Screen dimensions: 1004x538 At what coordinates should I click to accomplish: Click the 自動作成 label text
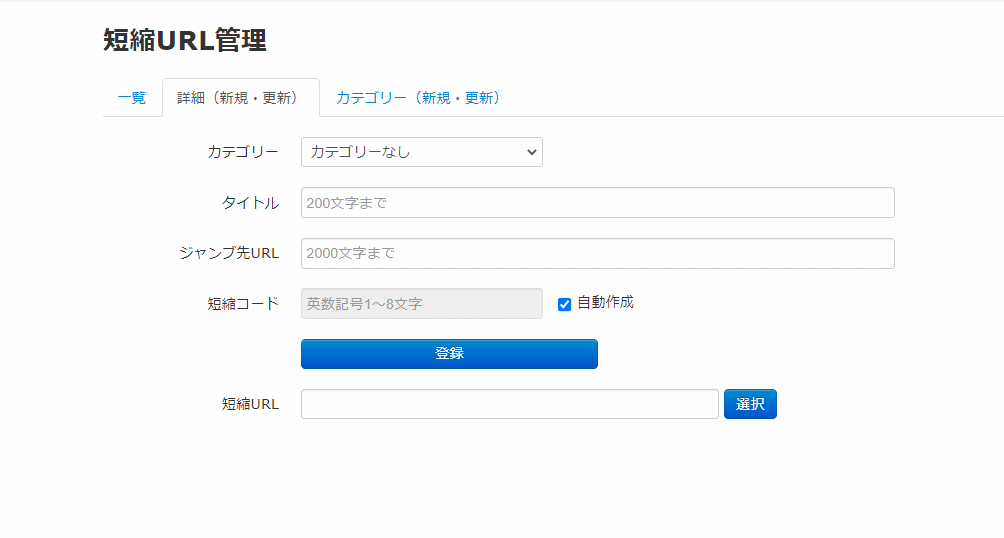pyautogui.click(x=605, y=302)
